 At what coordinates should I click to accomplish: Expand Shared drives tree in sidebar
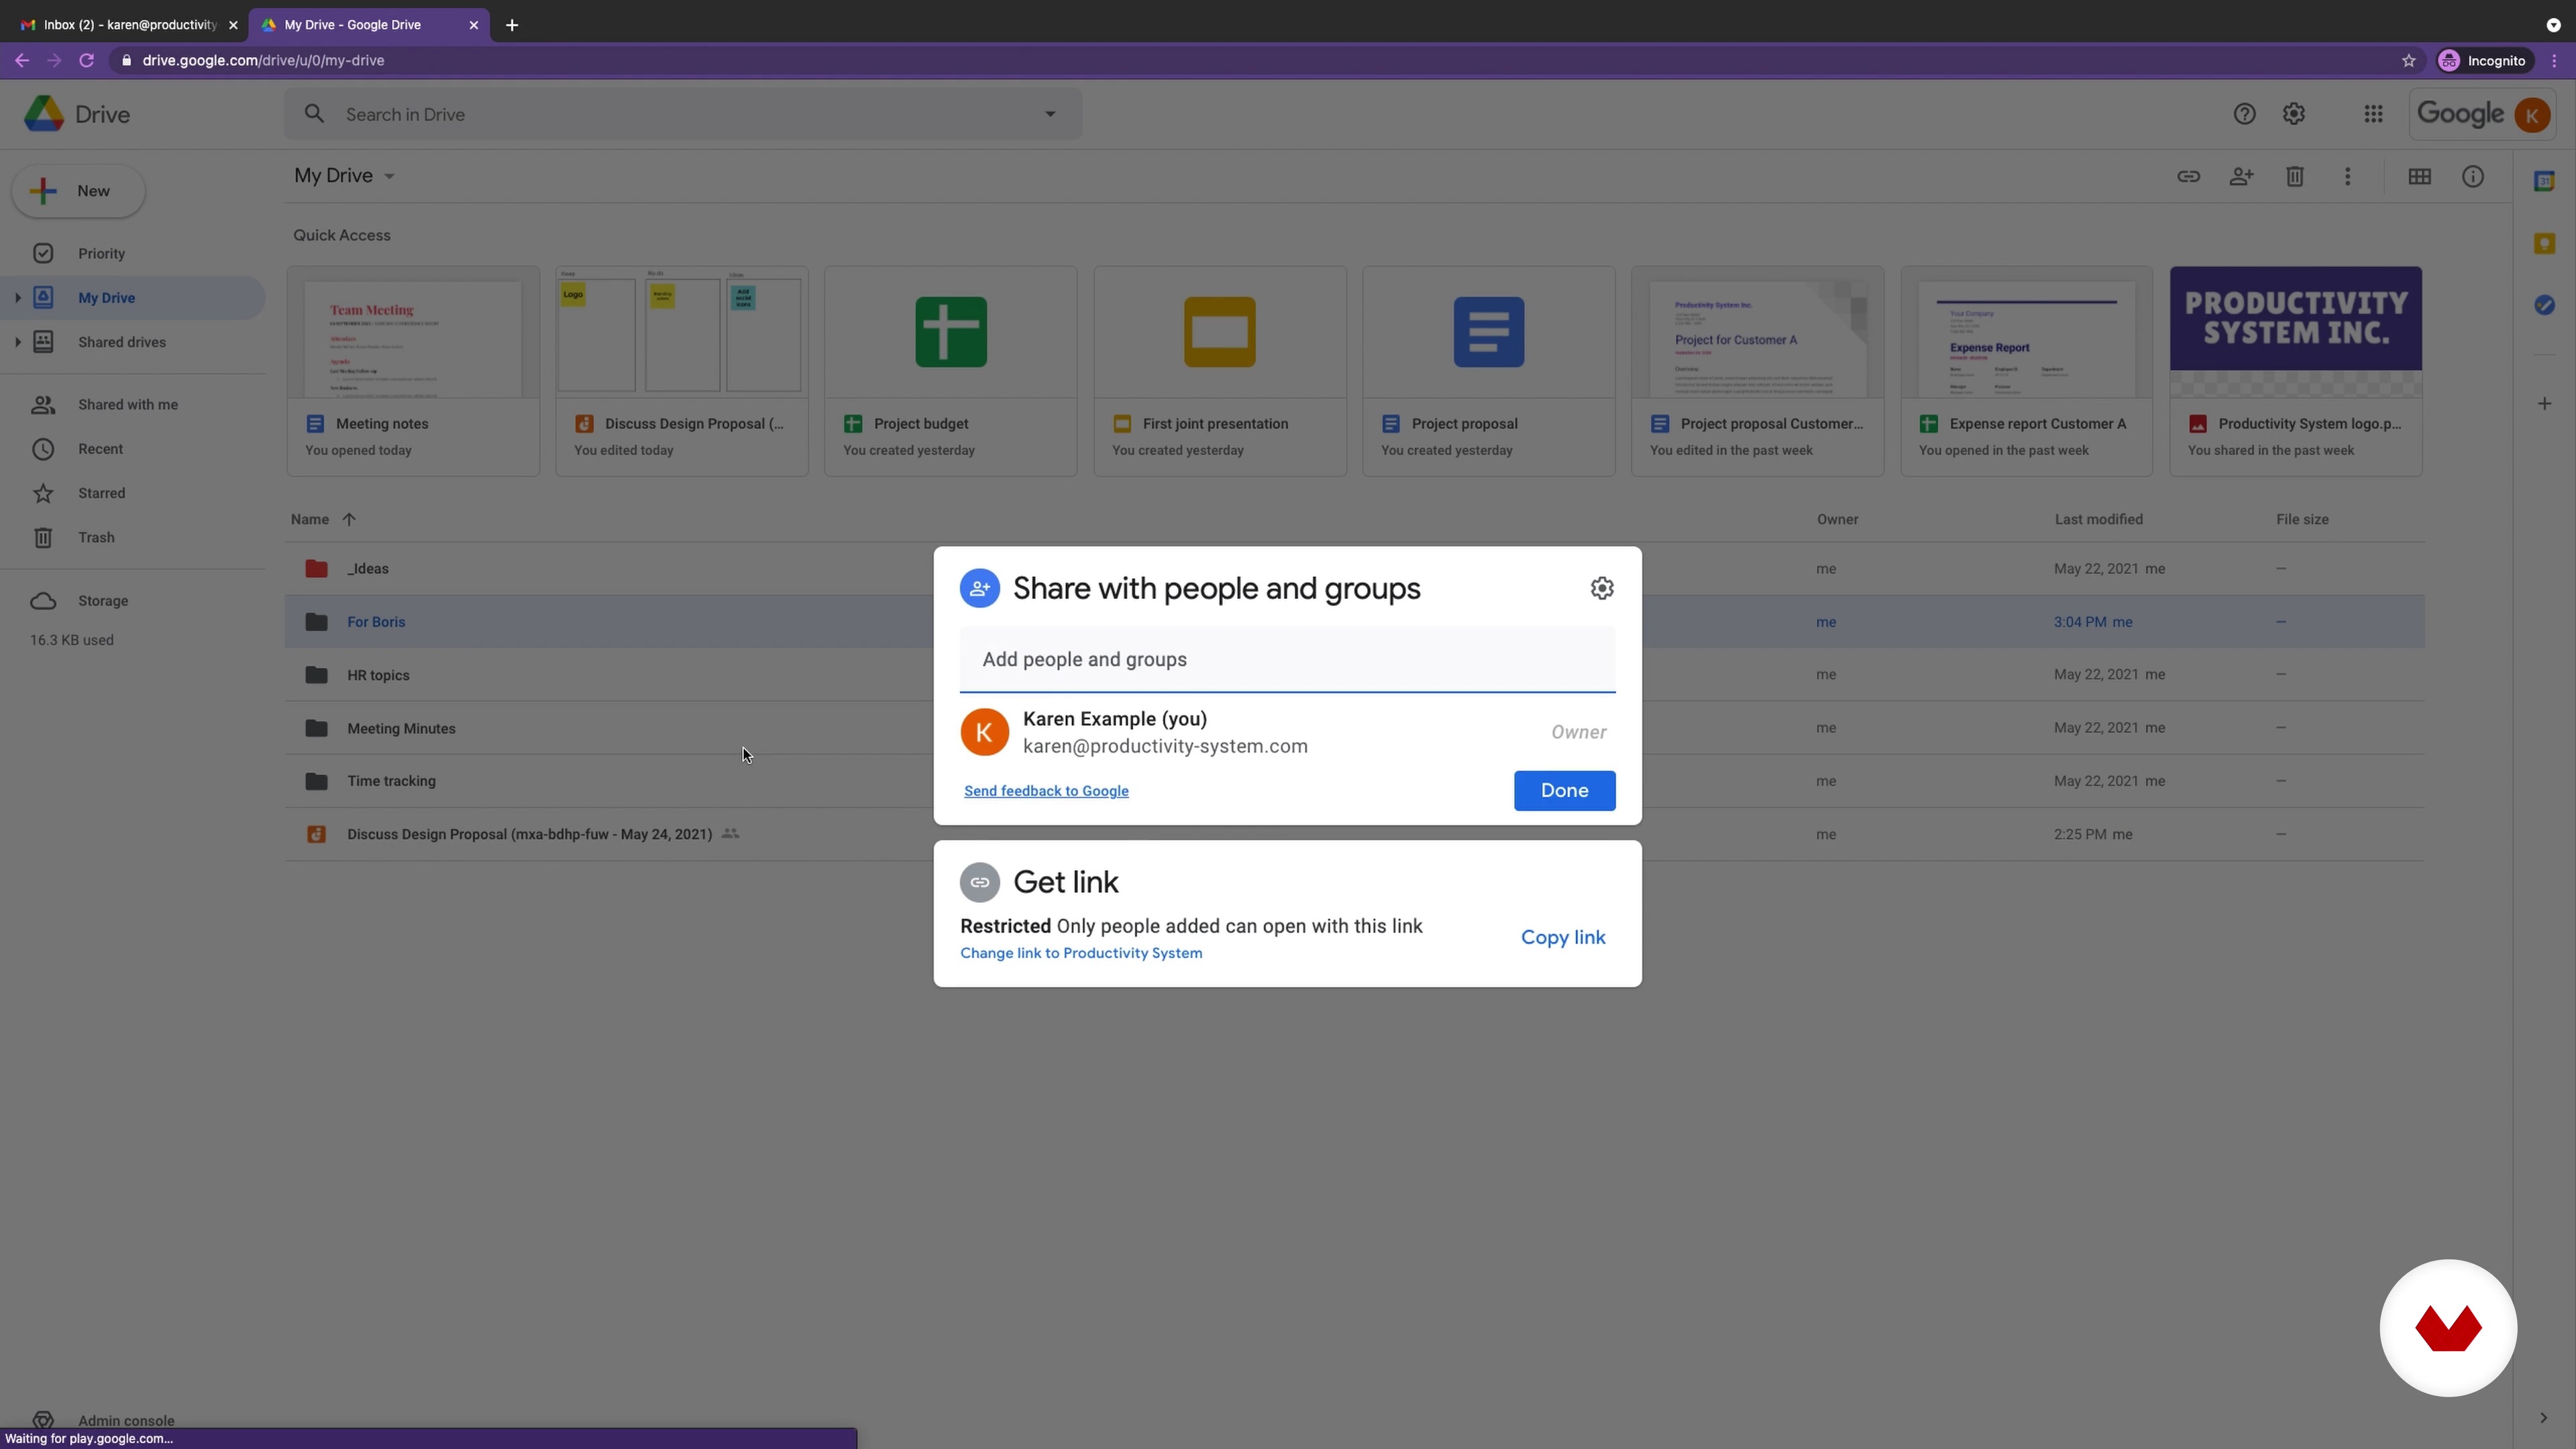(17, 342)
